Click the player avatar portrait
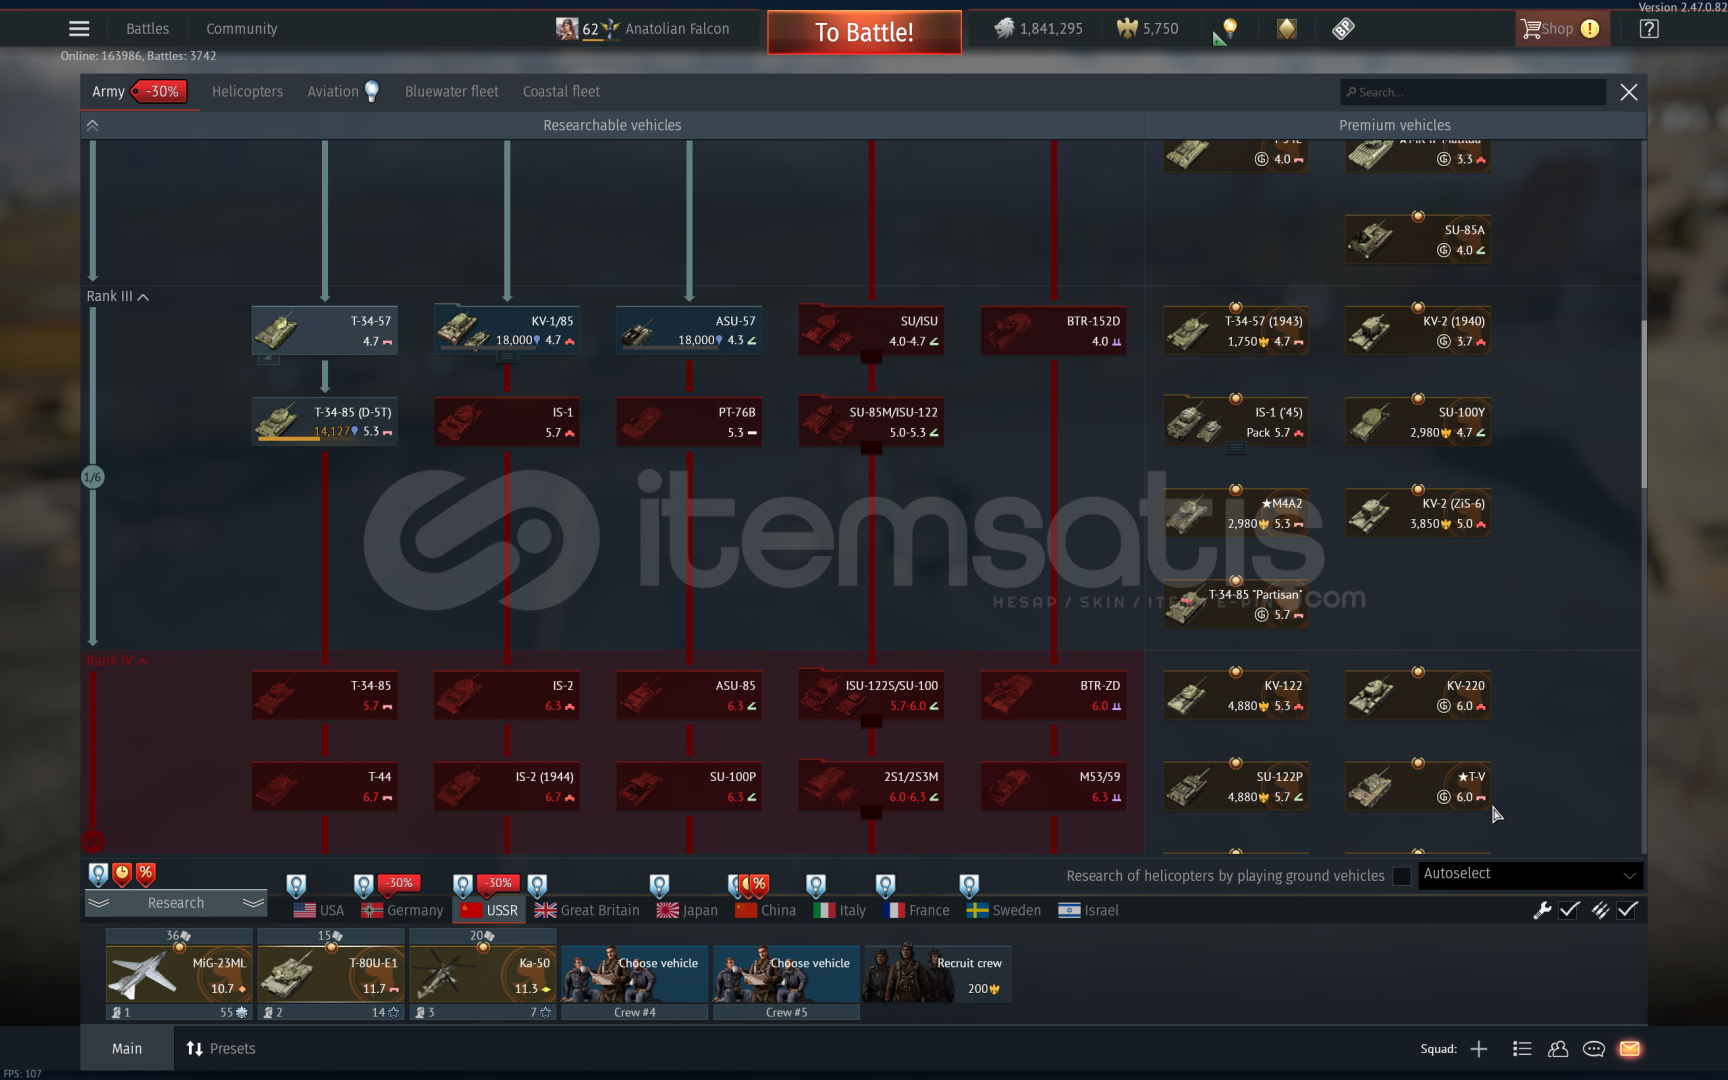 [x=567, y=29]
